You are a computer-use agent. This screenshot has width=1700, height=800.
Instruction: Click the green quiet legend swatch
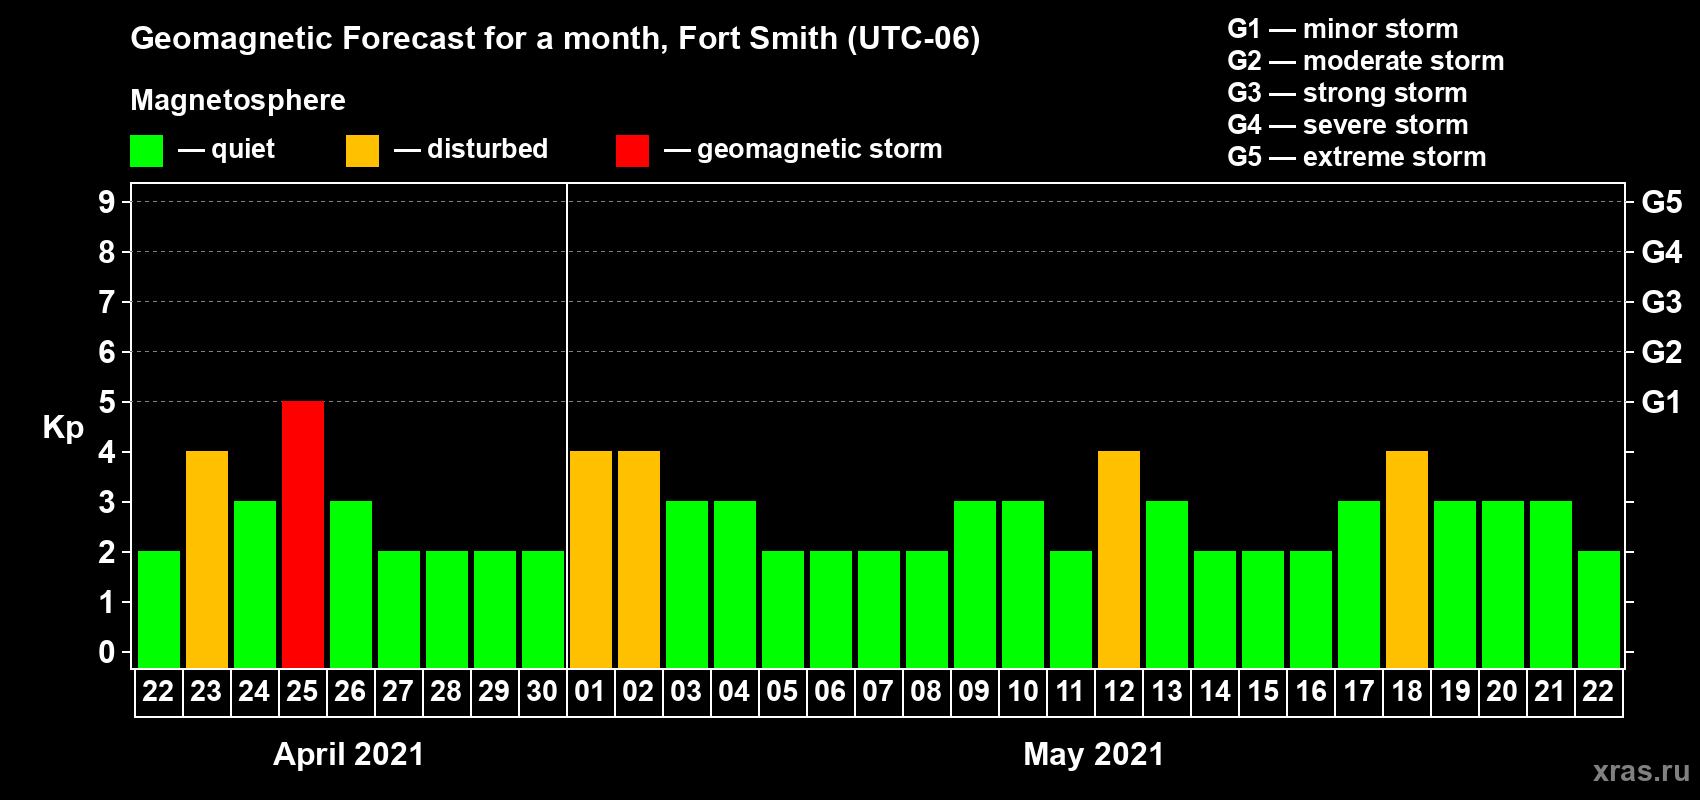point(146,151)
